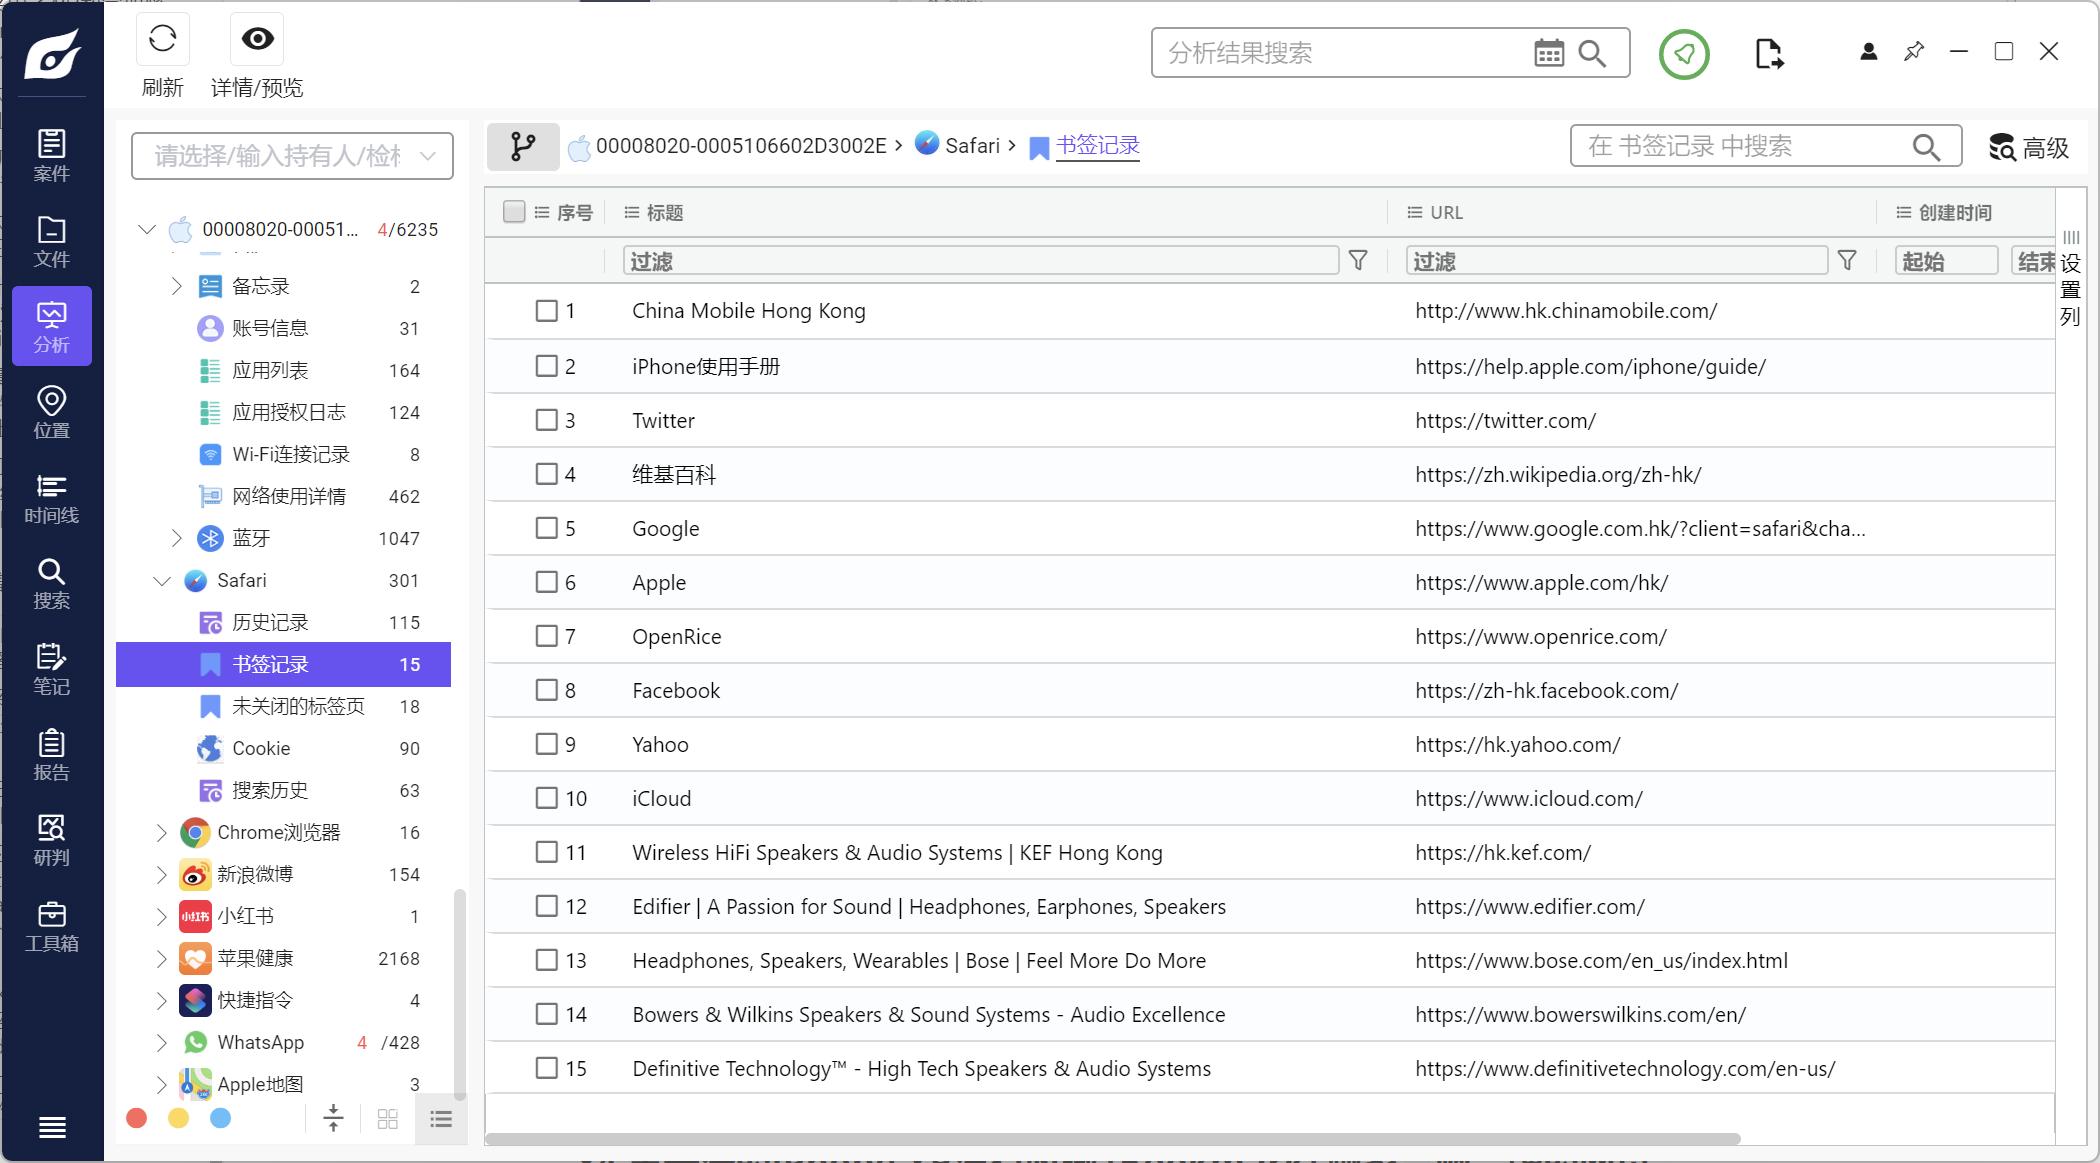Viewport: 2100px width, 1163px height.
Task: Select the Cookie tree item
Action: pyautogui.click(x=284, y=749)
